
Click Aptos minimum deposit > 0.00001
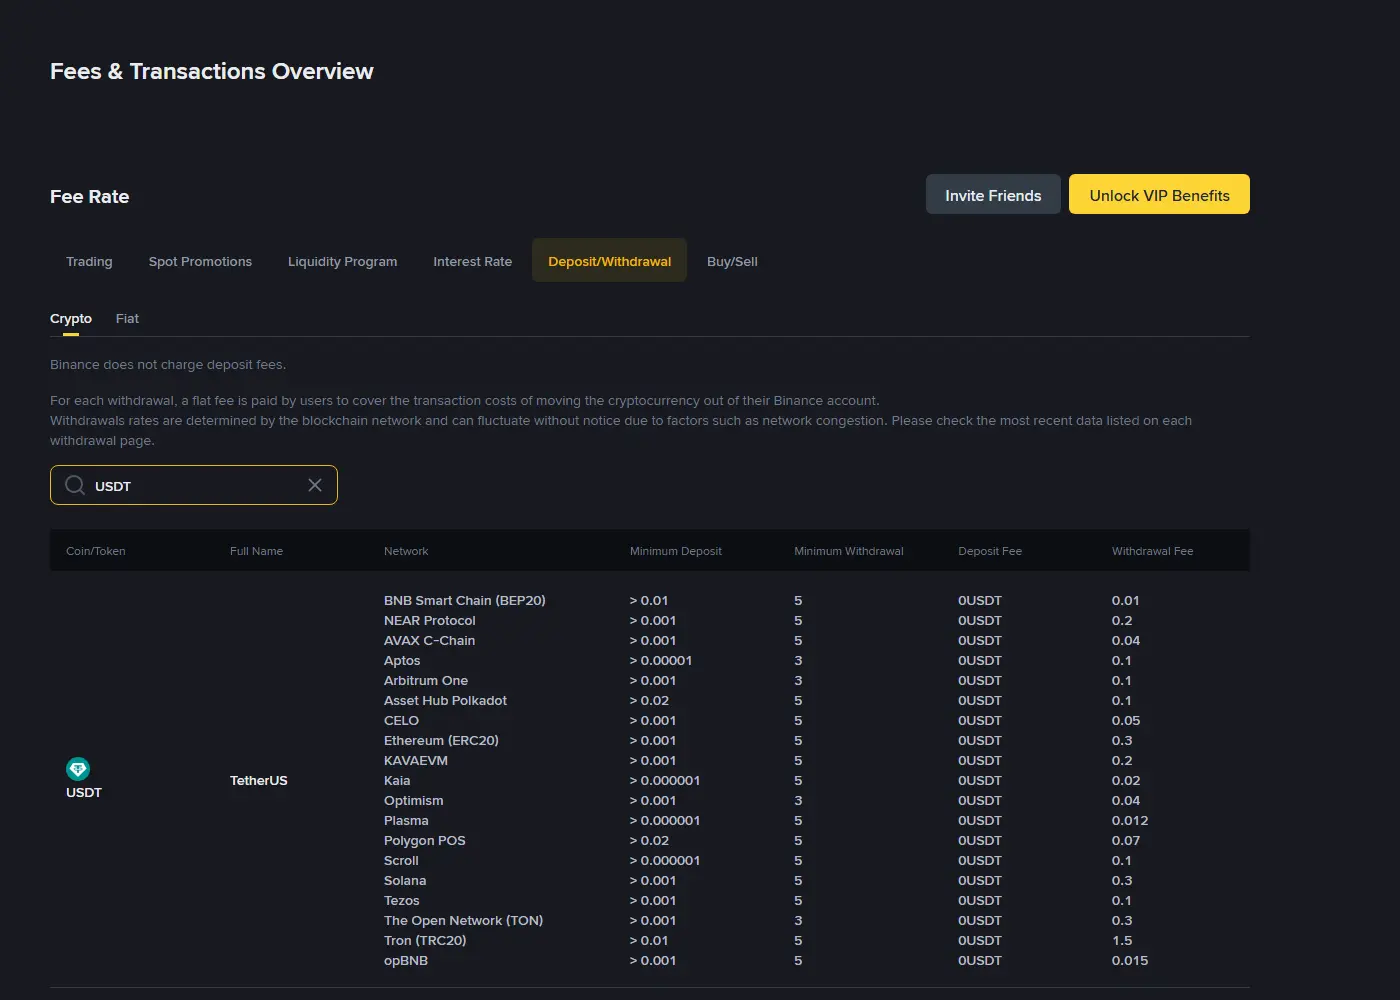[x=661, y=660]
